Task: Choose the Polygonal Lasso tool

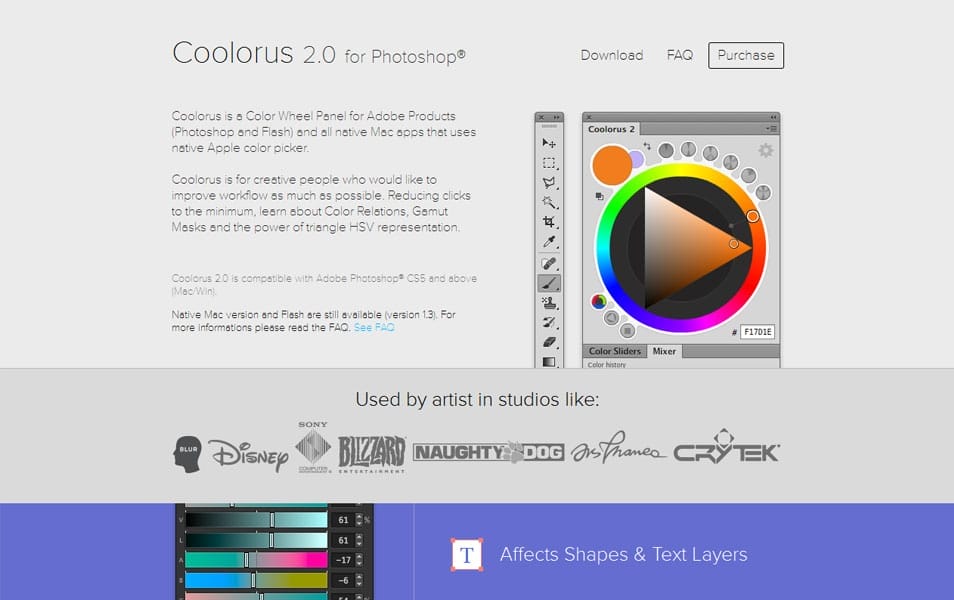Action: [549, 183]
